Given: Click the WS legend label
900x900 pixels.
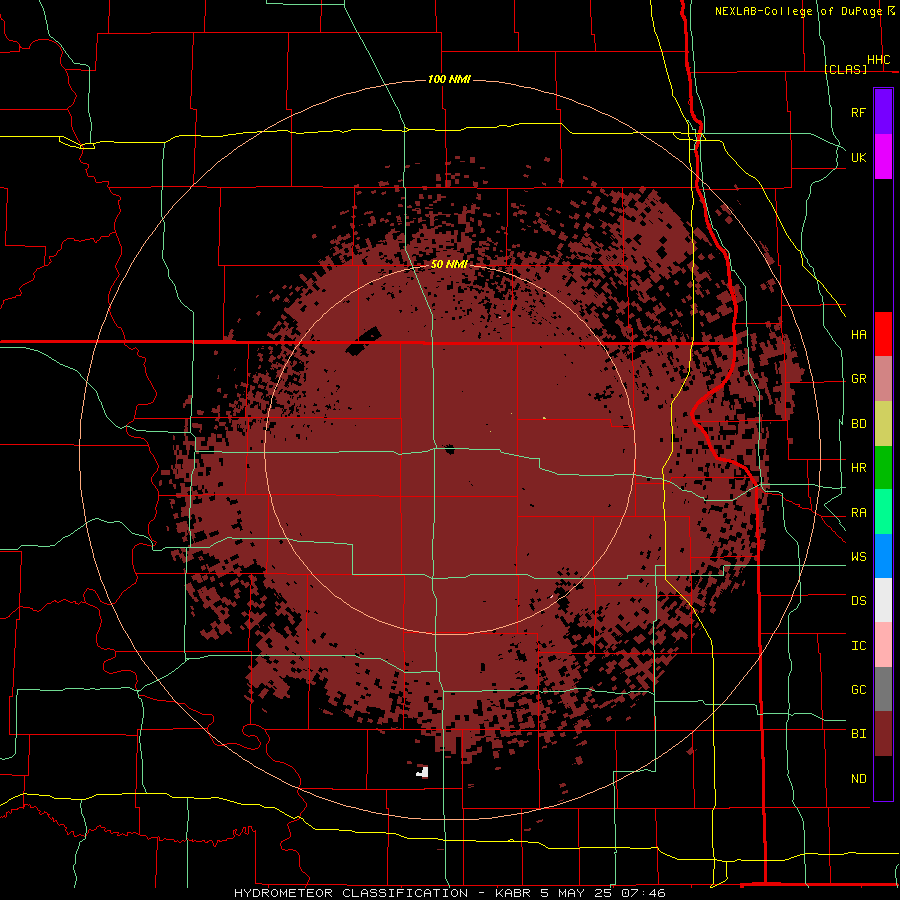Looking at the screenshot, I should pyautogui.click(x=858, y=557).
